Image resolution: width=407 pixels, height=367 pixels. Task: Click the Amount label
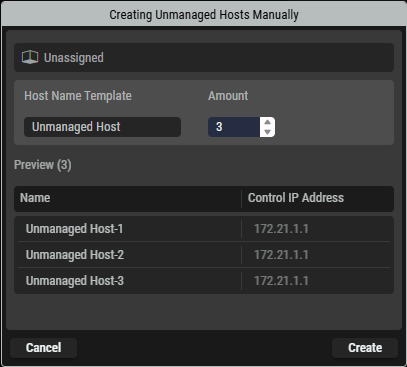click(x=228, y=96)
